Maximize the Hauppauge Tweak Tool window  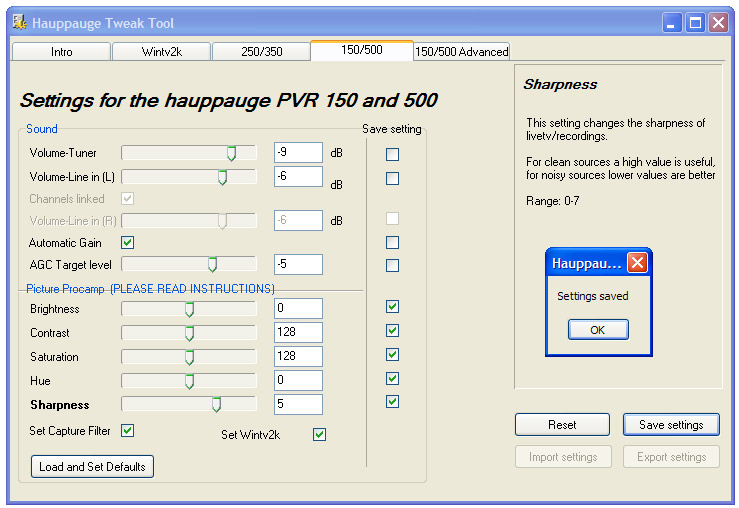pos(695,23)
